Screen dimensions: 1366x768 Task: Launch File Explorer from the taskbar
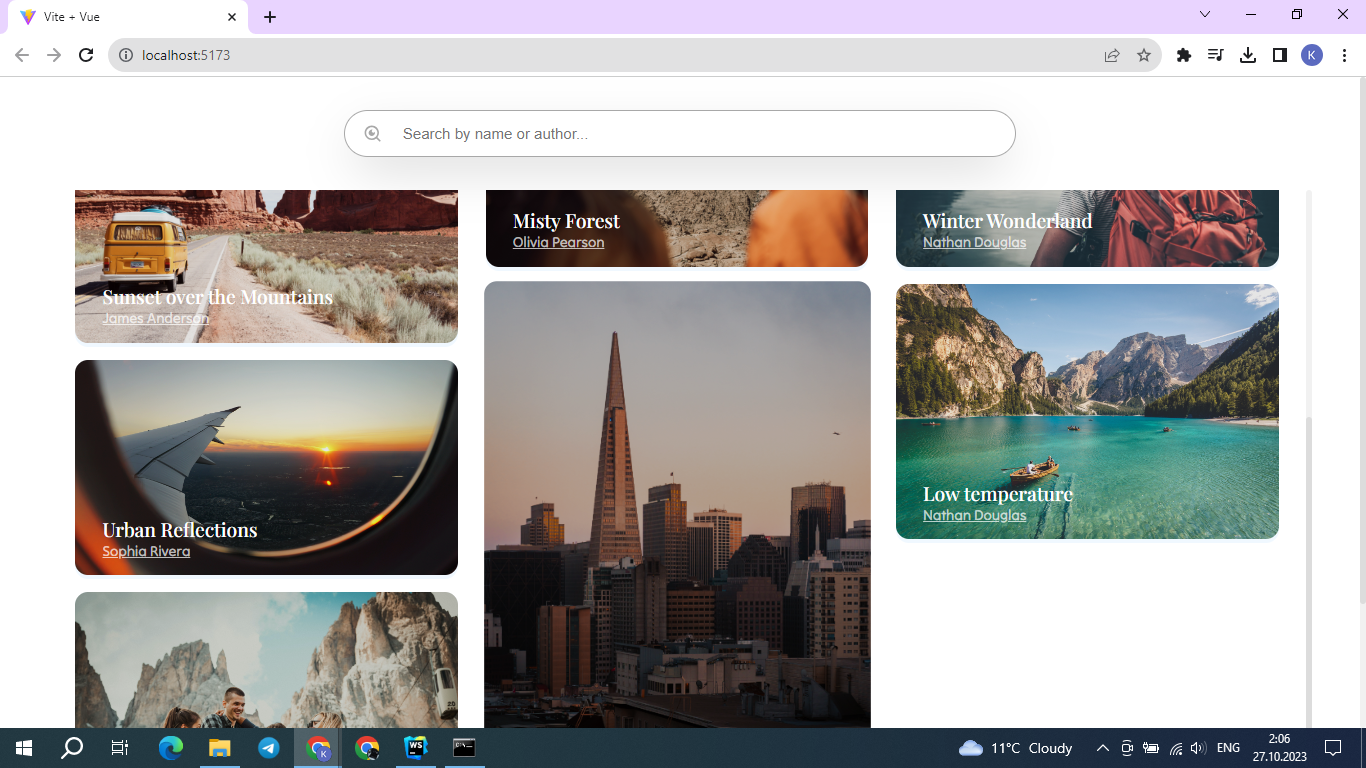[x=219, y=747]
